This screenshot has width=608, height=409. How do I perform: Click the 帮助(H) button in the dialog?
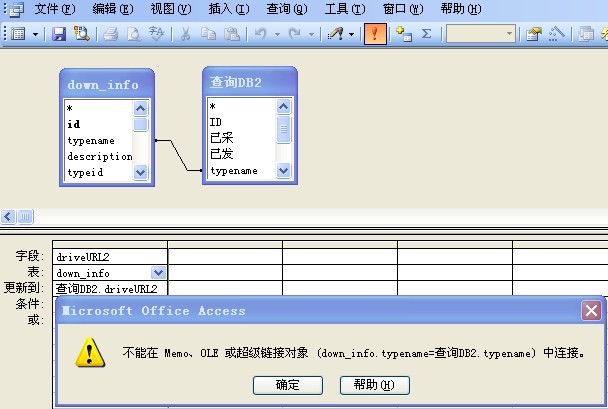[x=375, y=385]
